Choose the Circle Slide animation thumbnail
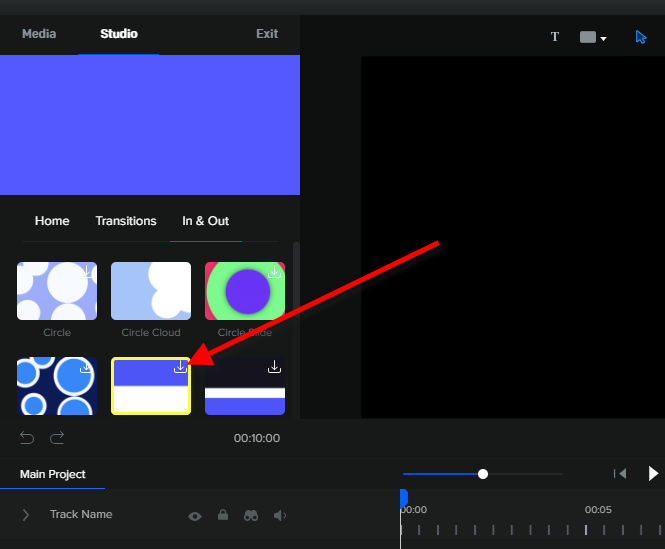The image size is (665, 549). (x=245, y=291)
